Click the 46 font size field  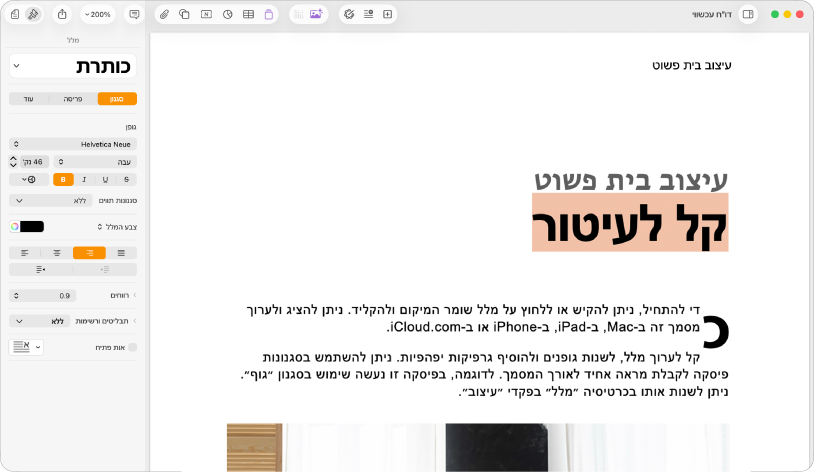click(34, 162)
